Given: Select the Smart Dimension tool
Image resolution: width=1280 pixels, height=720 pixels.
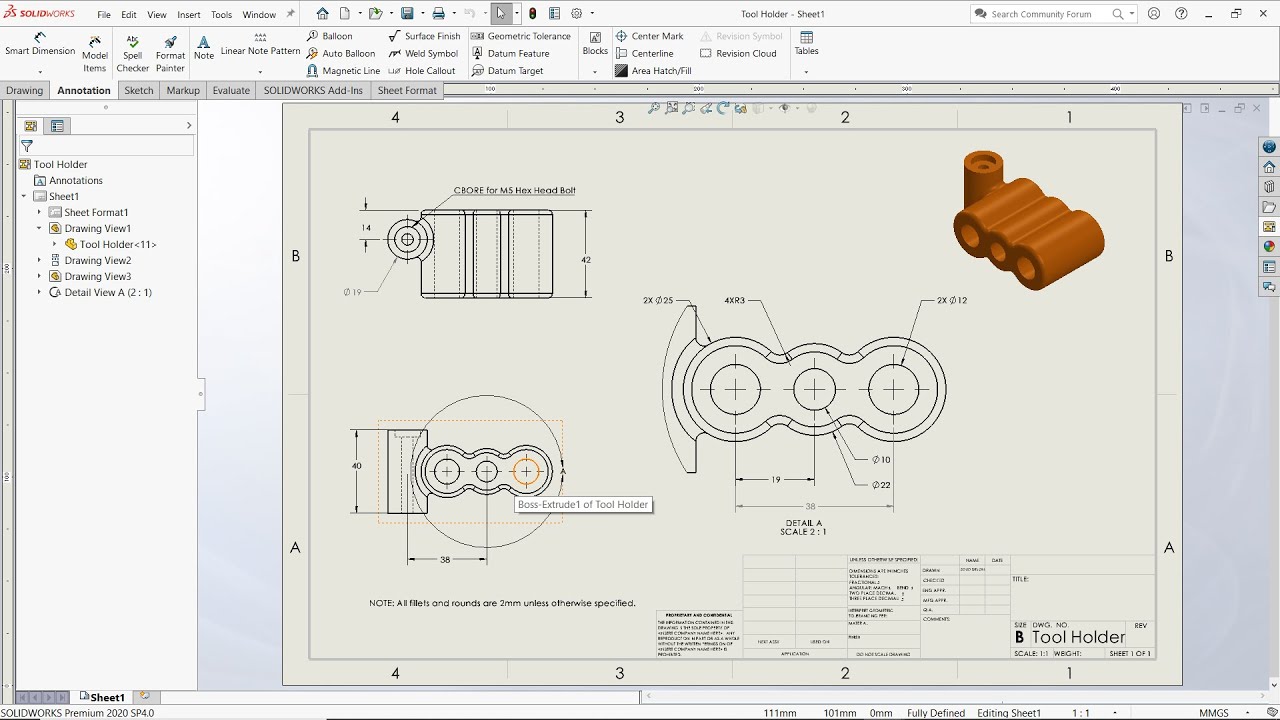Looking at the screenshot, I should pyautogui.click(x=40, y=46).
